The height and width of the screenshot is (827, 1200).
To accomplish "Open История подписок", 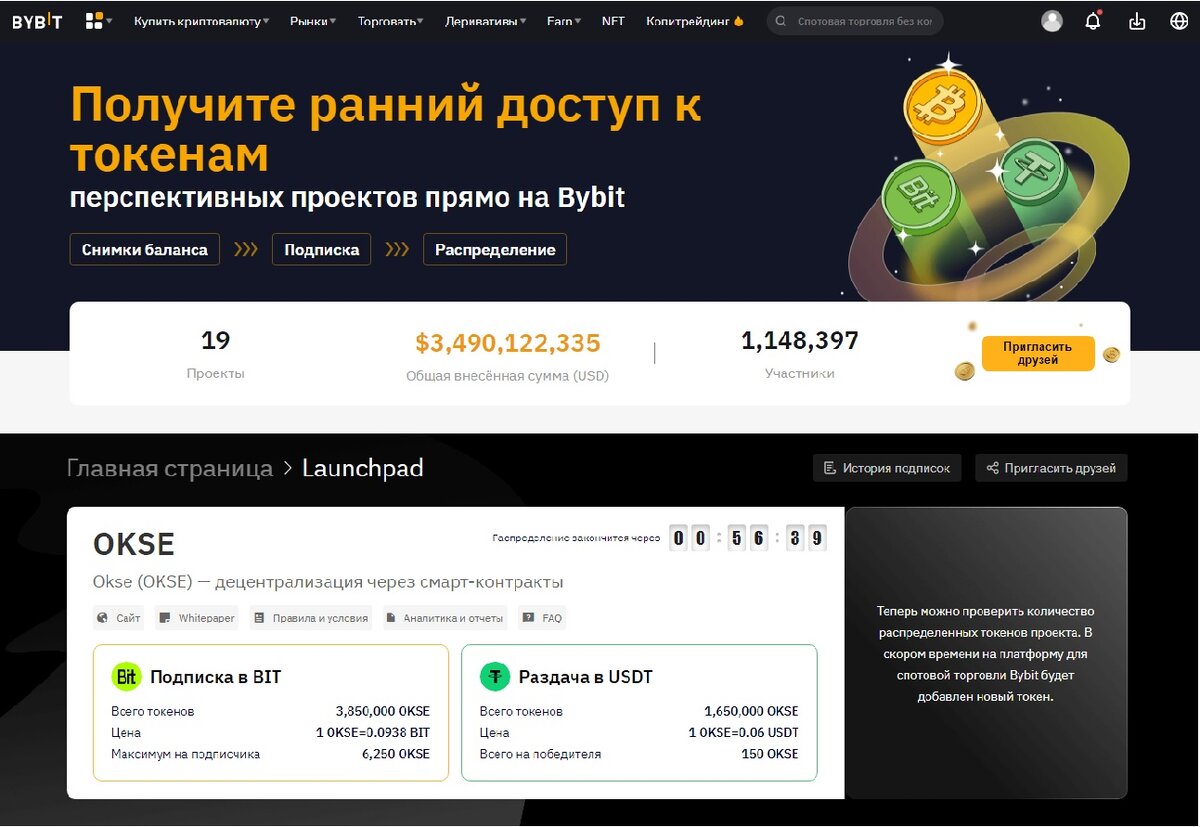I will click(886, 467).
